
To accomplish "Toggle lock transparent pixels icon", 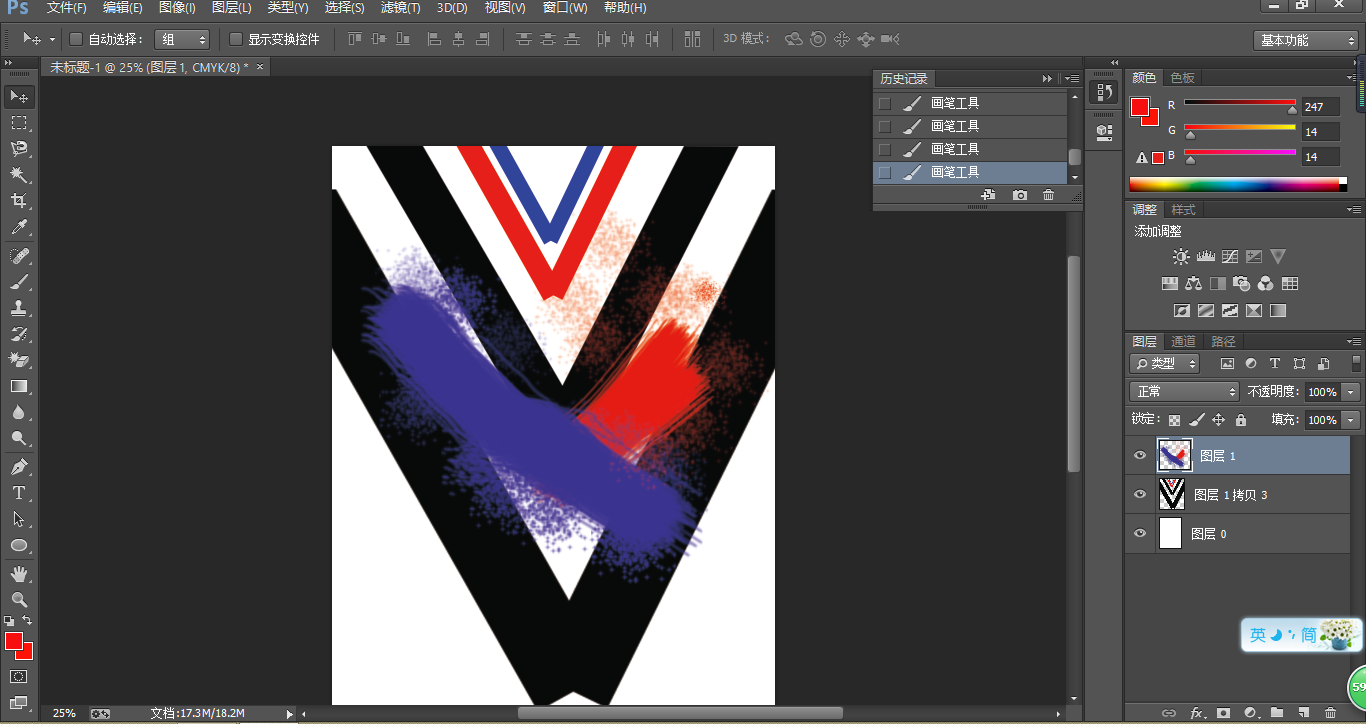I will [x=1174, y=420].
